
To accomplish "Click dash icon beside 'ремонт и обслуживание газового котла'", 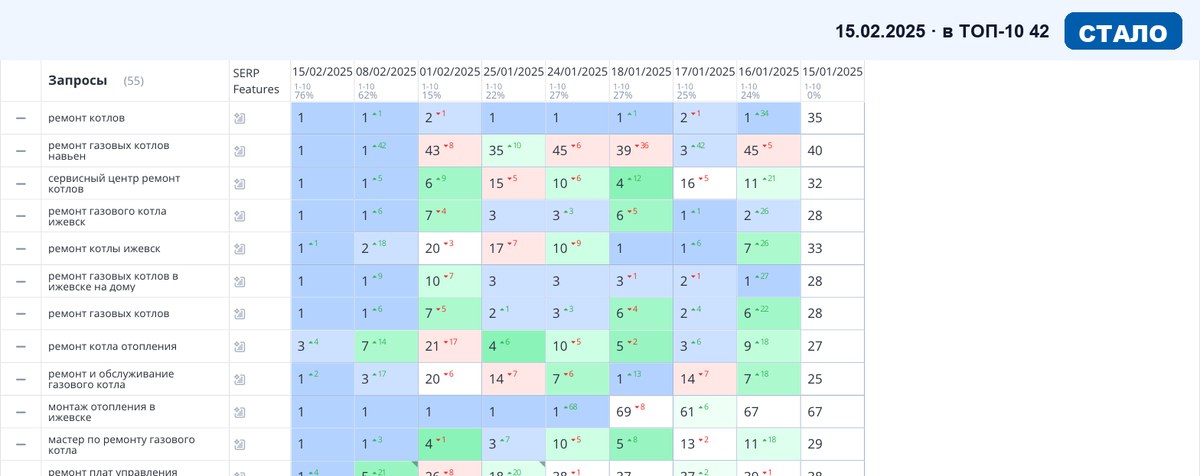I will tap(20, 380).
